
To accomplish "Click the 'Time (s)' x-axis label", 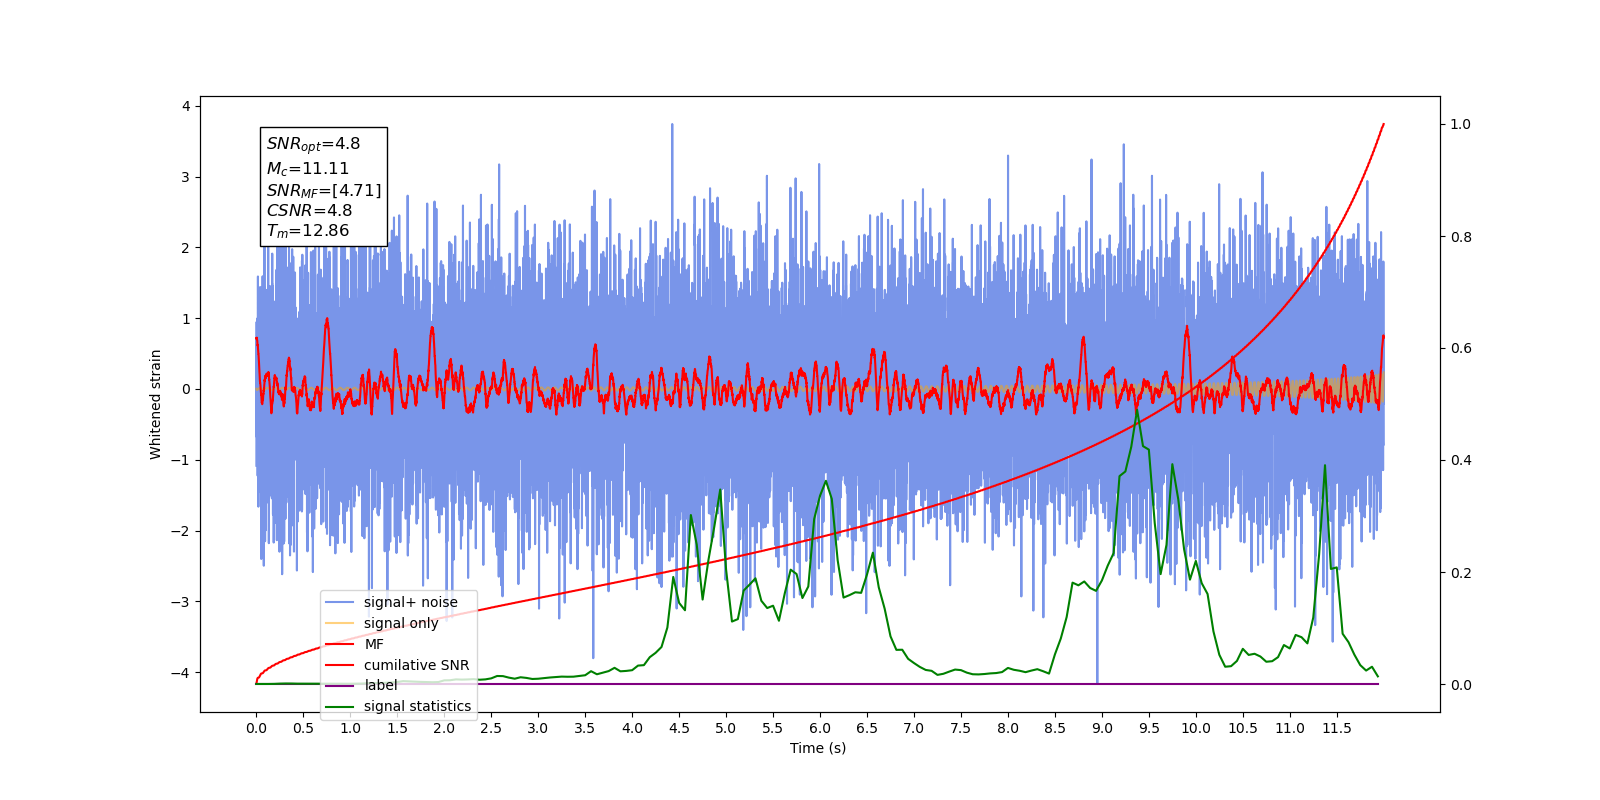I will [x=818, y=748].
